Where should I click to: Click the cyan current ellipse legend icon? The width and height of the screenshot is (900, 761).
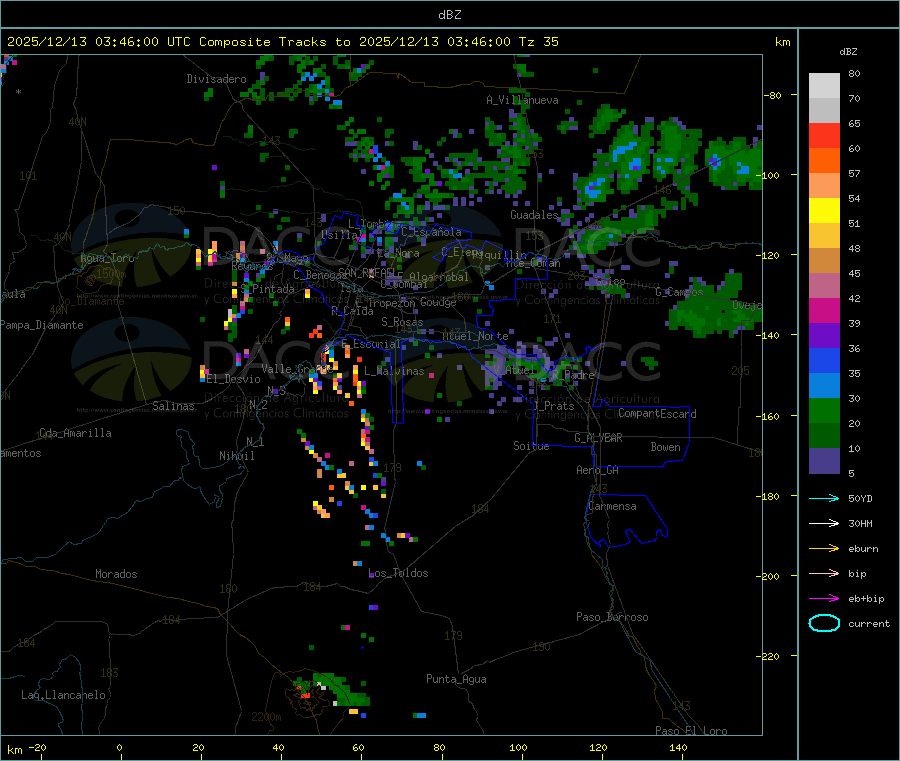pos(824,623)
